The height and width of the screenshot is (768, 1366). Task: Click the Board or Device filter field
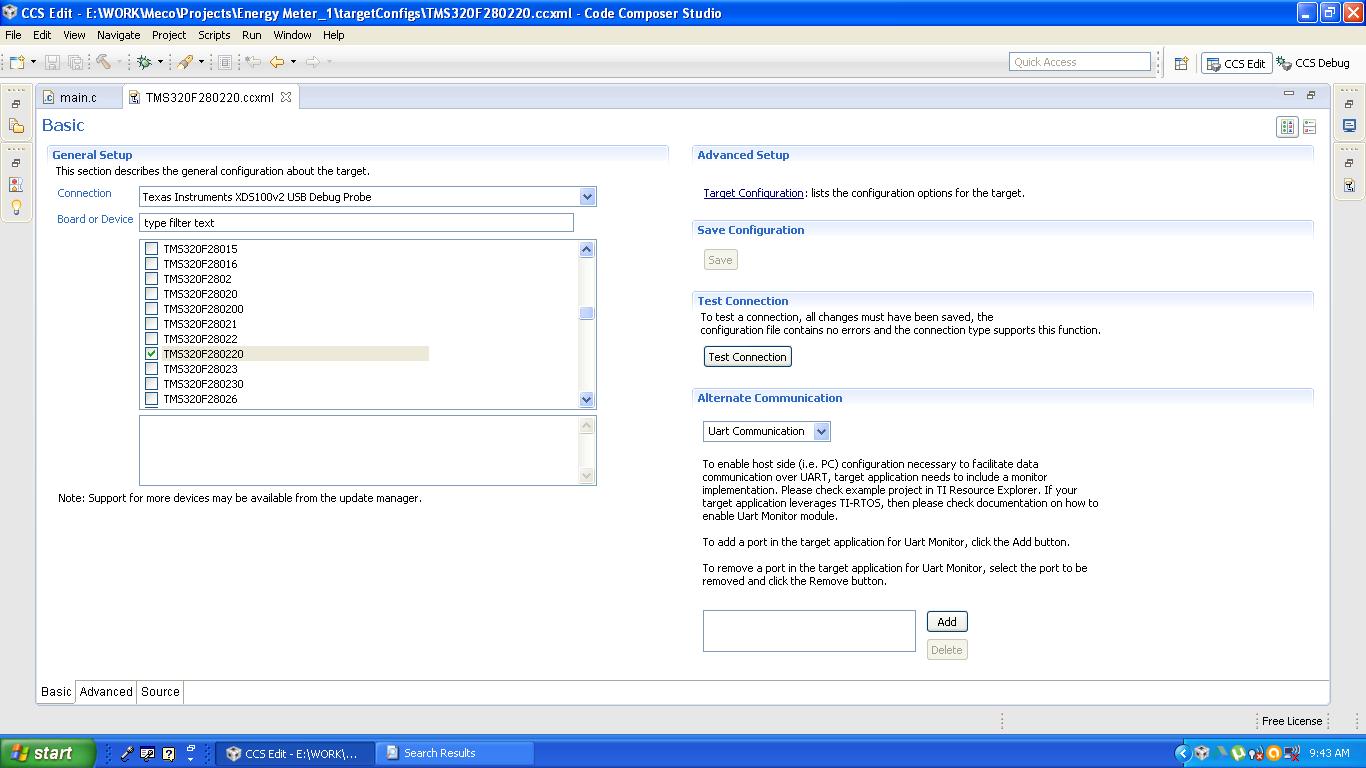356,223
